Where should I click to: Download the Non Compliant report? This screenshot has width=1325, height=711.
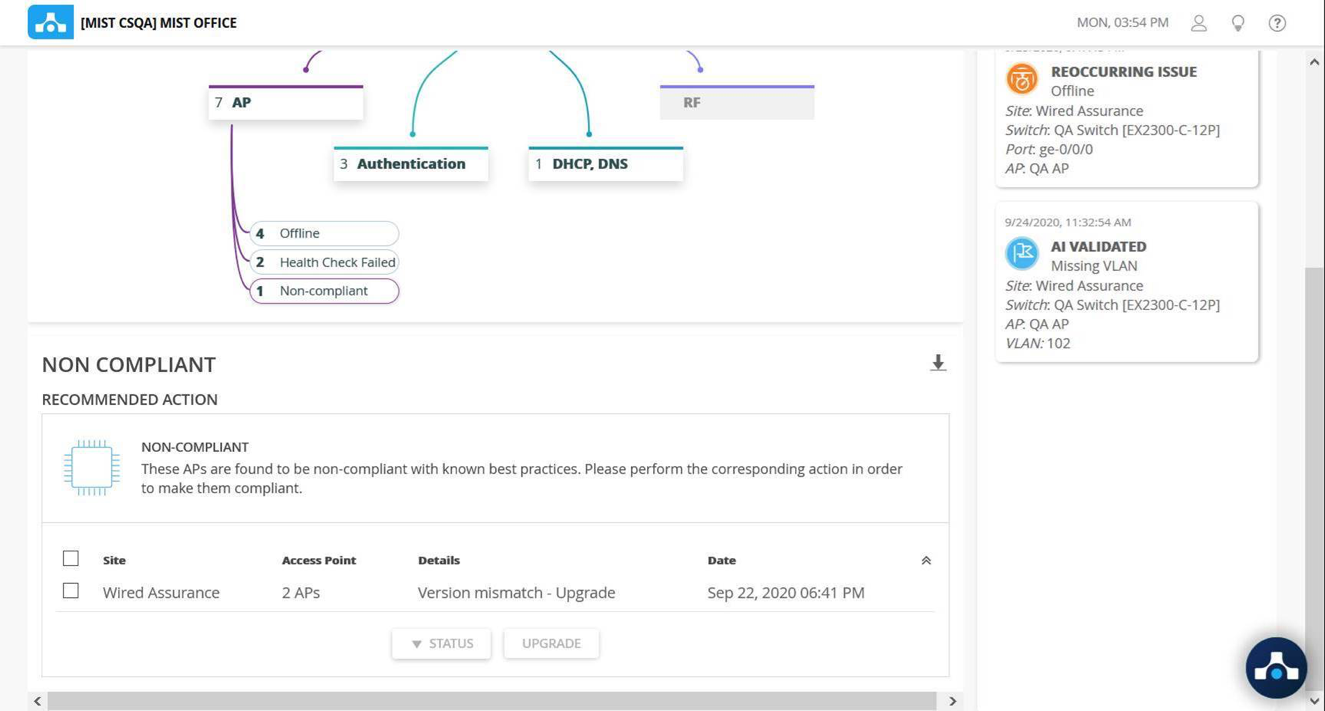tap(937, 363)
